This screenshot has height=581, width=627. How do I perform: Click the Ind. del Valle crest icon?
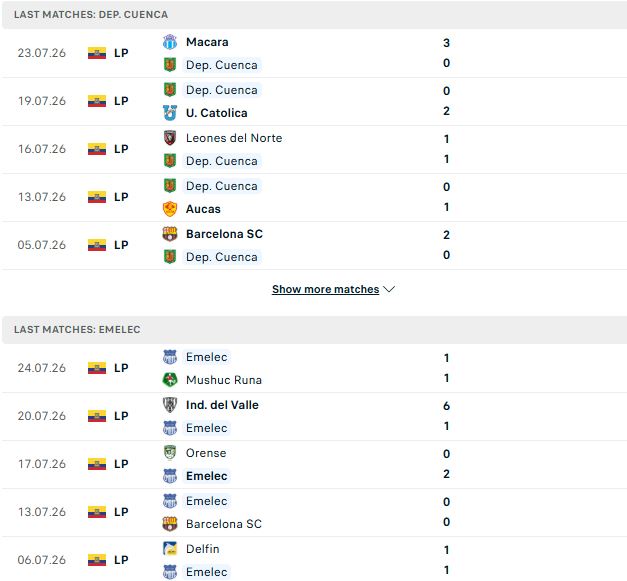(x=170, y=405)
